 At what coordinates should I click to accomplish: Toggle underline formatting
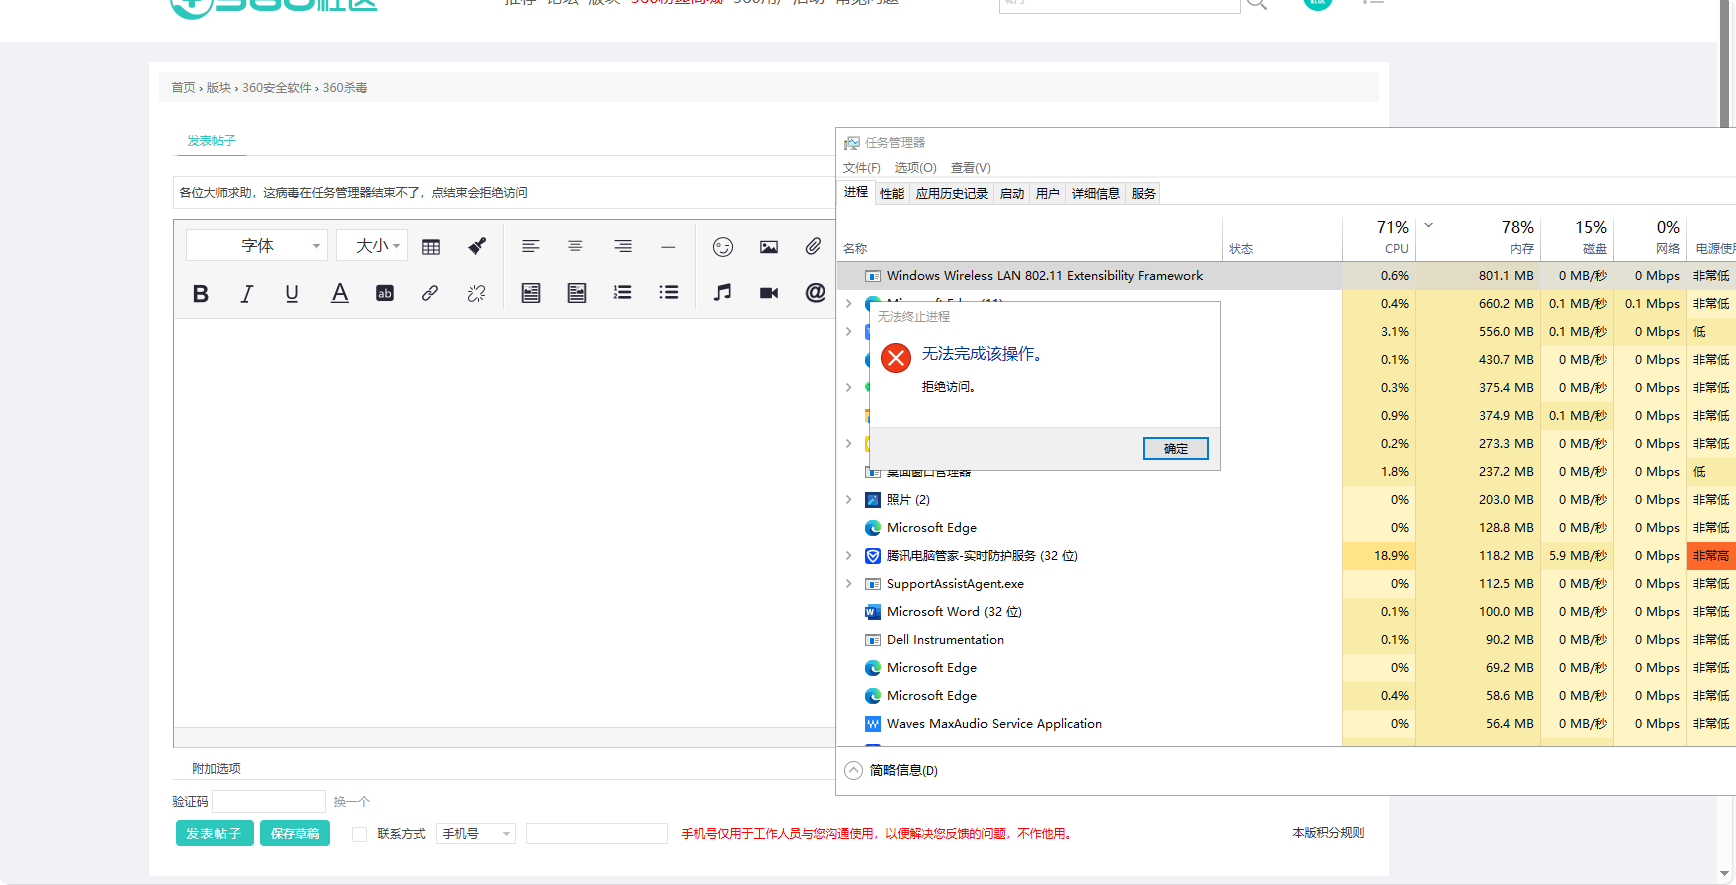(x=292, y=293)
